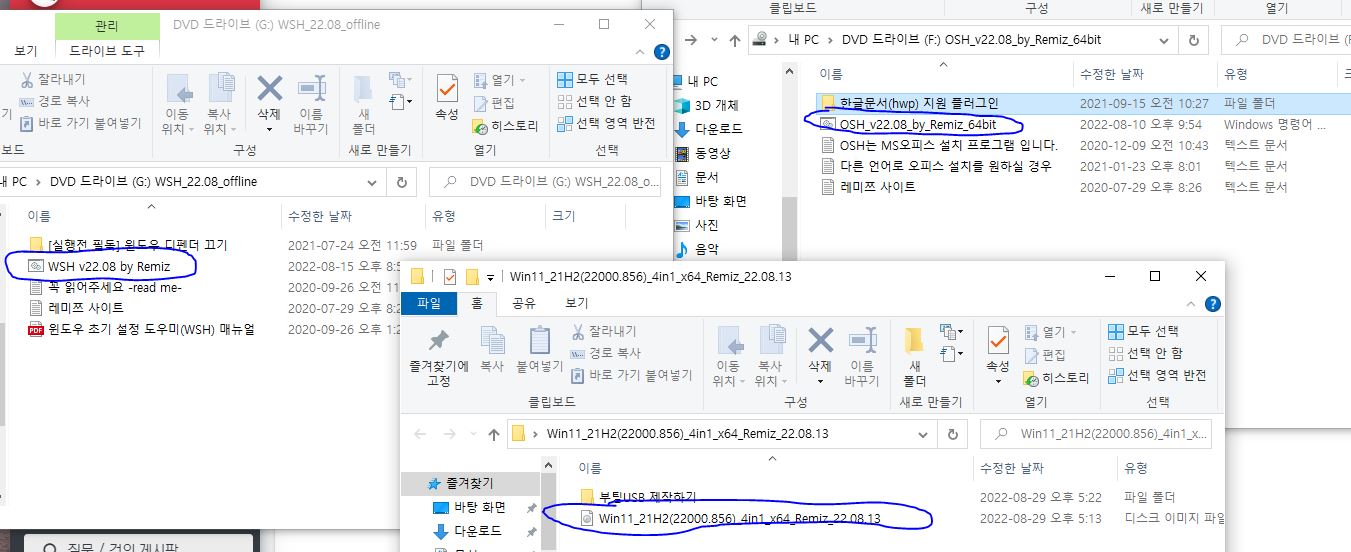Create 새 폴더 in Win11 window ribbon
The width and height of the screenshot is (1351, 552).
coord(914,355)
